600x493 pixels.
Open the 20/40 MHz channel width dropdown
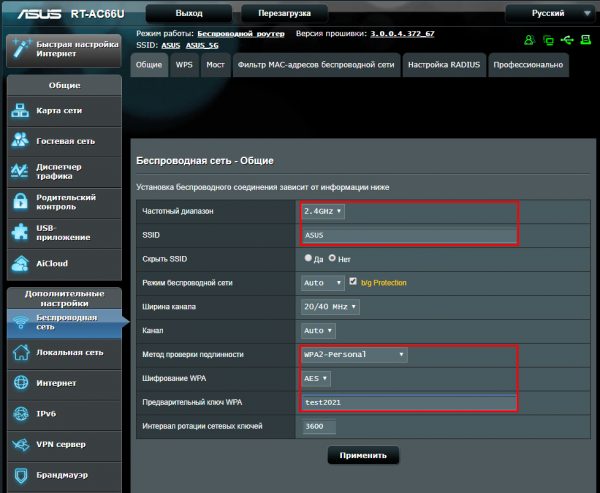[331, 307]
